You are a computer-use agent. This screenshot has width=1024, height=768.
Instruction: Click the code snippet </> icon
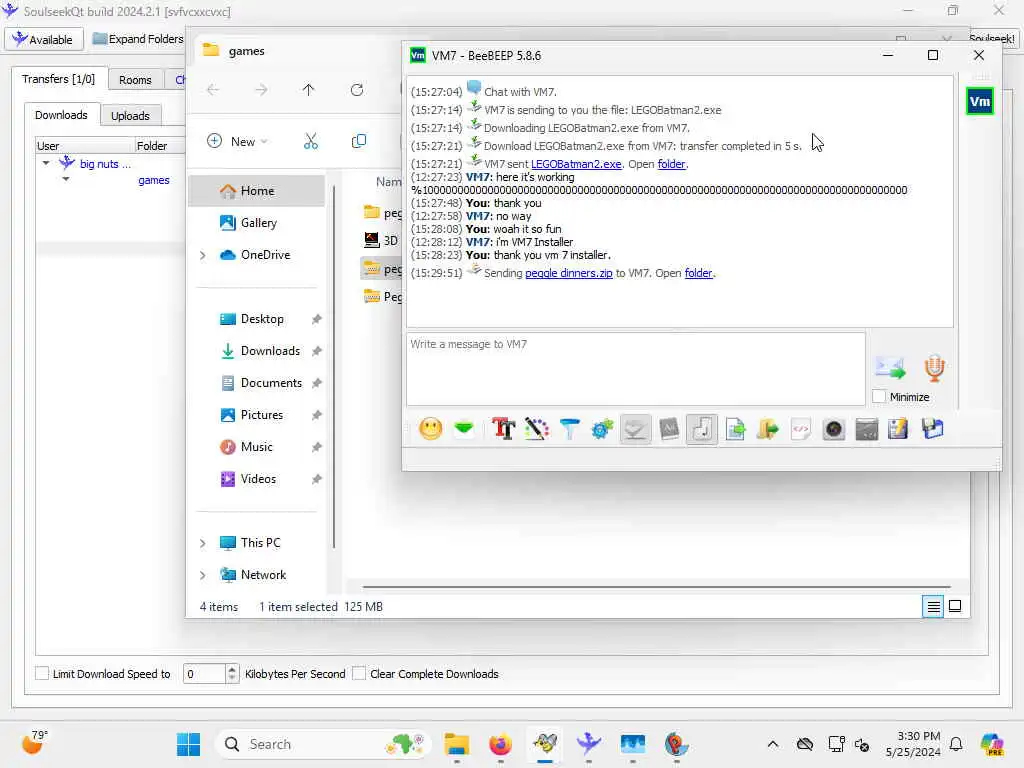pyautogui.click(x=801, y=429)
